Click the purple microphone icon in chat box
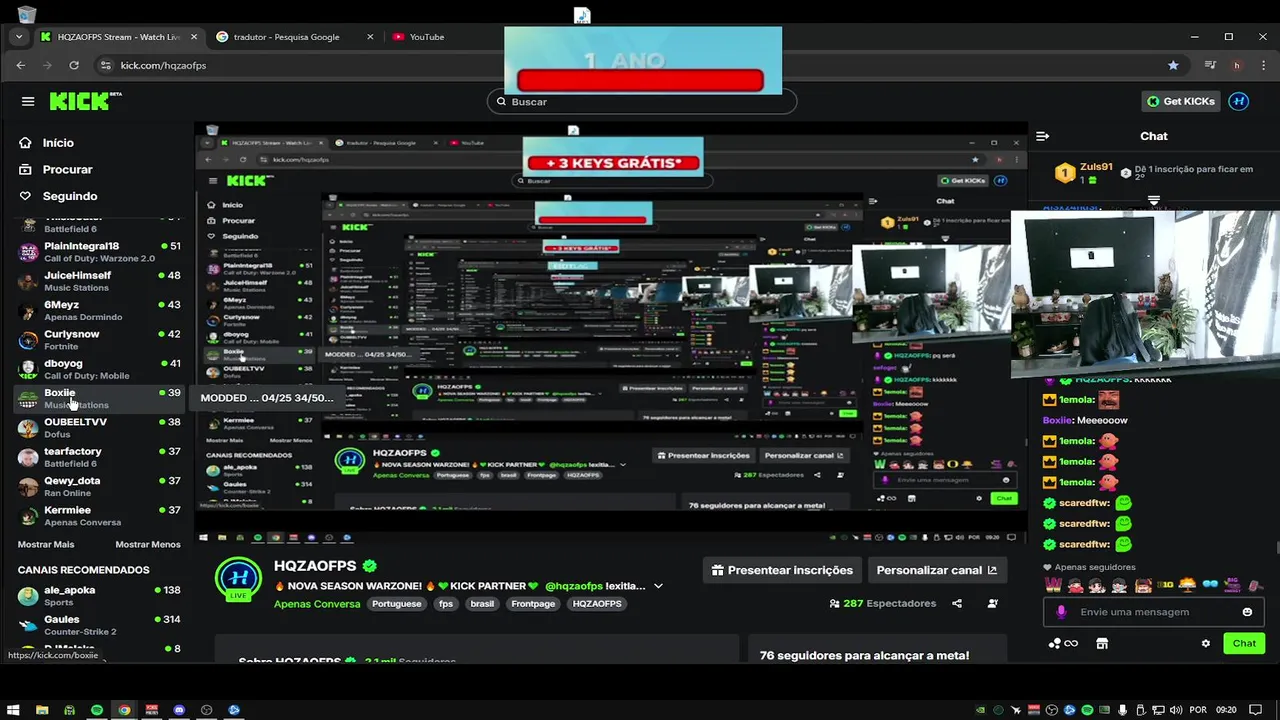 [x=1061, y=612]
